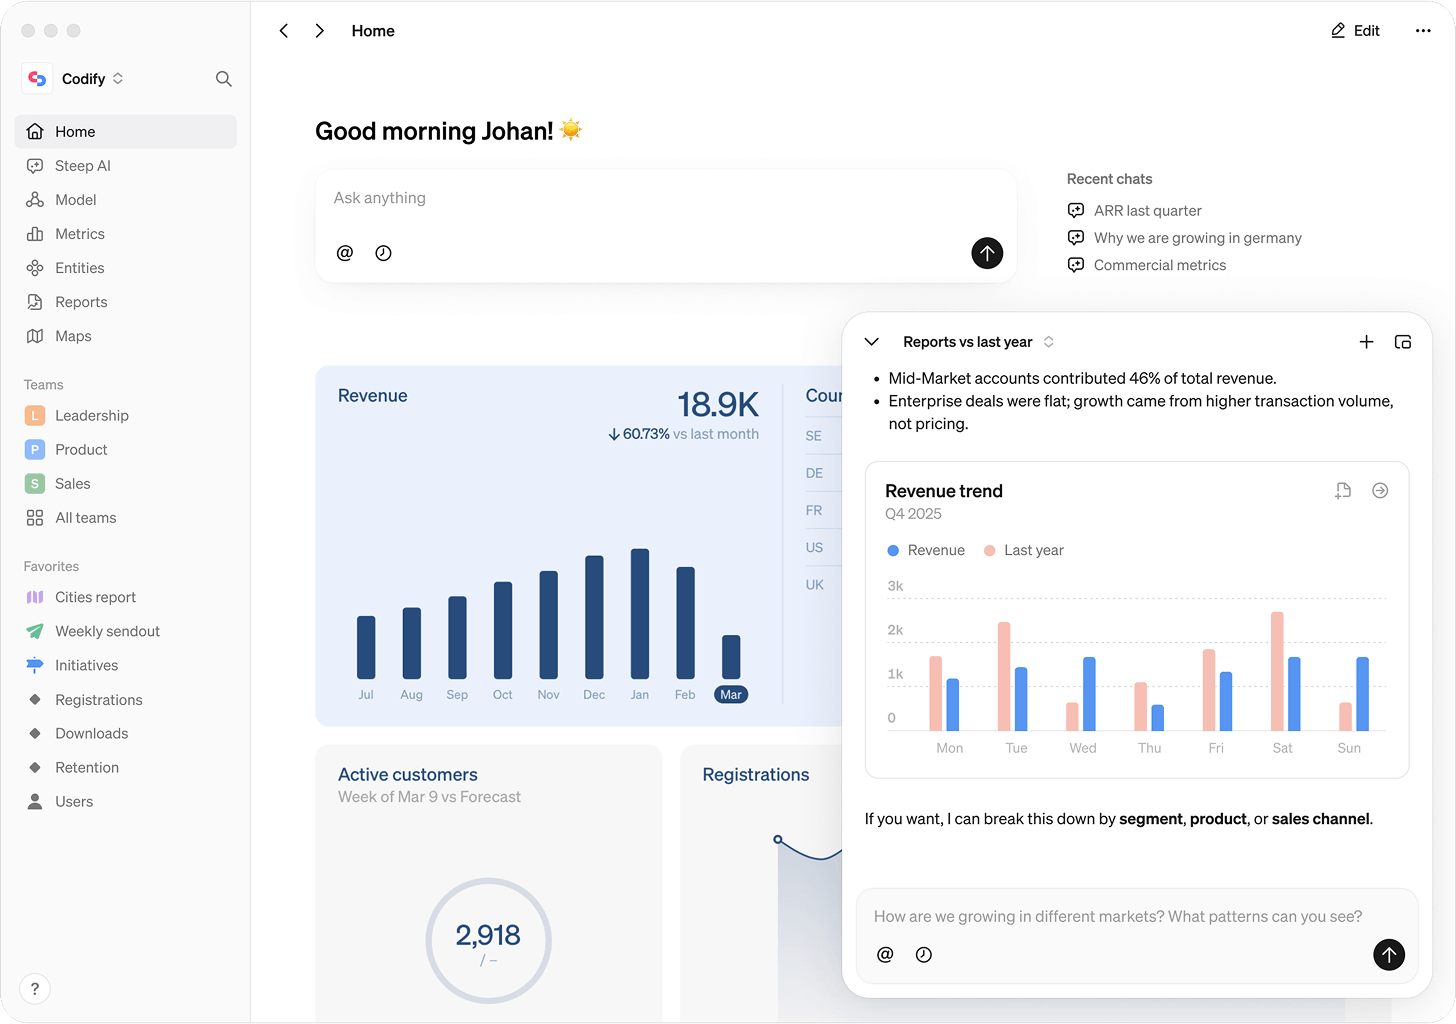Open Metrics from the sidebar
The image size is (1456, 1024).
click(79, 234)
